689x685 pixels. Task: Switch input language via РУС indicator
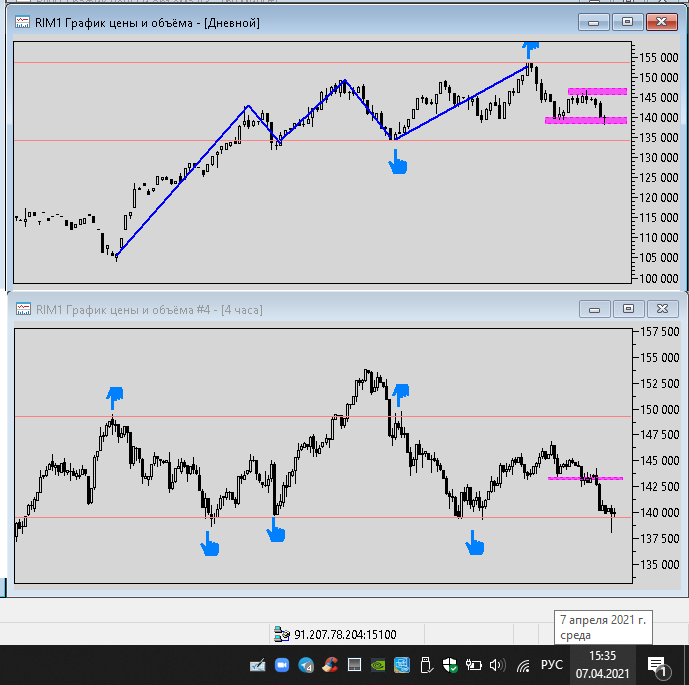551,665
